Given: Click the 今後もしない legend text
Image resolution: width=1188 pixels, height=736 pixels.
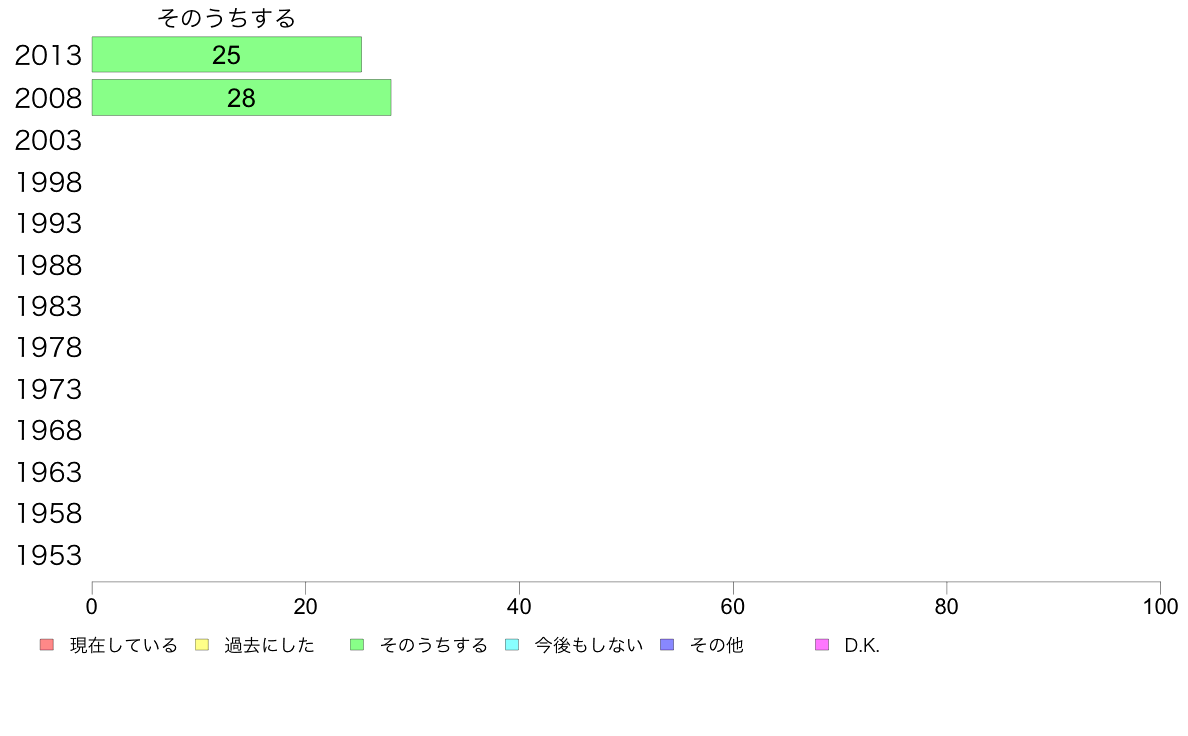Looking at the screenshot, I should [589, 646].
